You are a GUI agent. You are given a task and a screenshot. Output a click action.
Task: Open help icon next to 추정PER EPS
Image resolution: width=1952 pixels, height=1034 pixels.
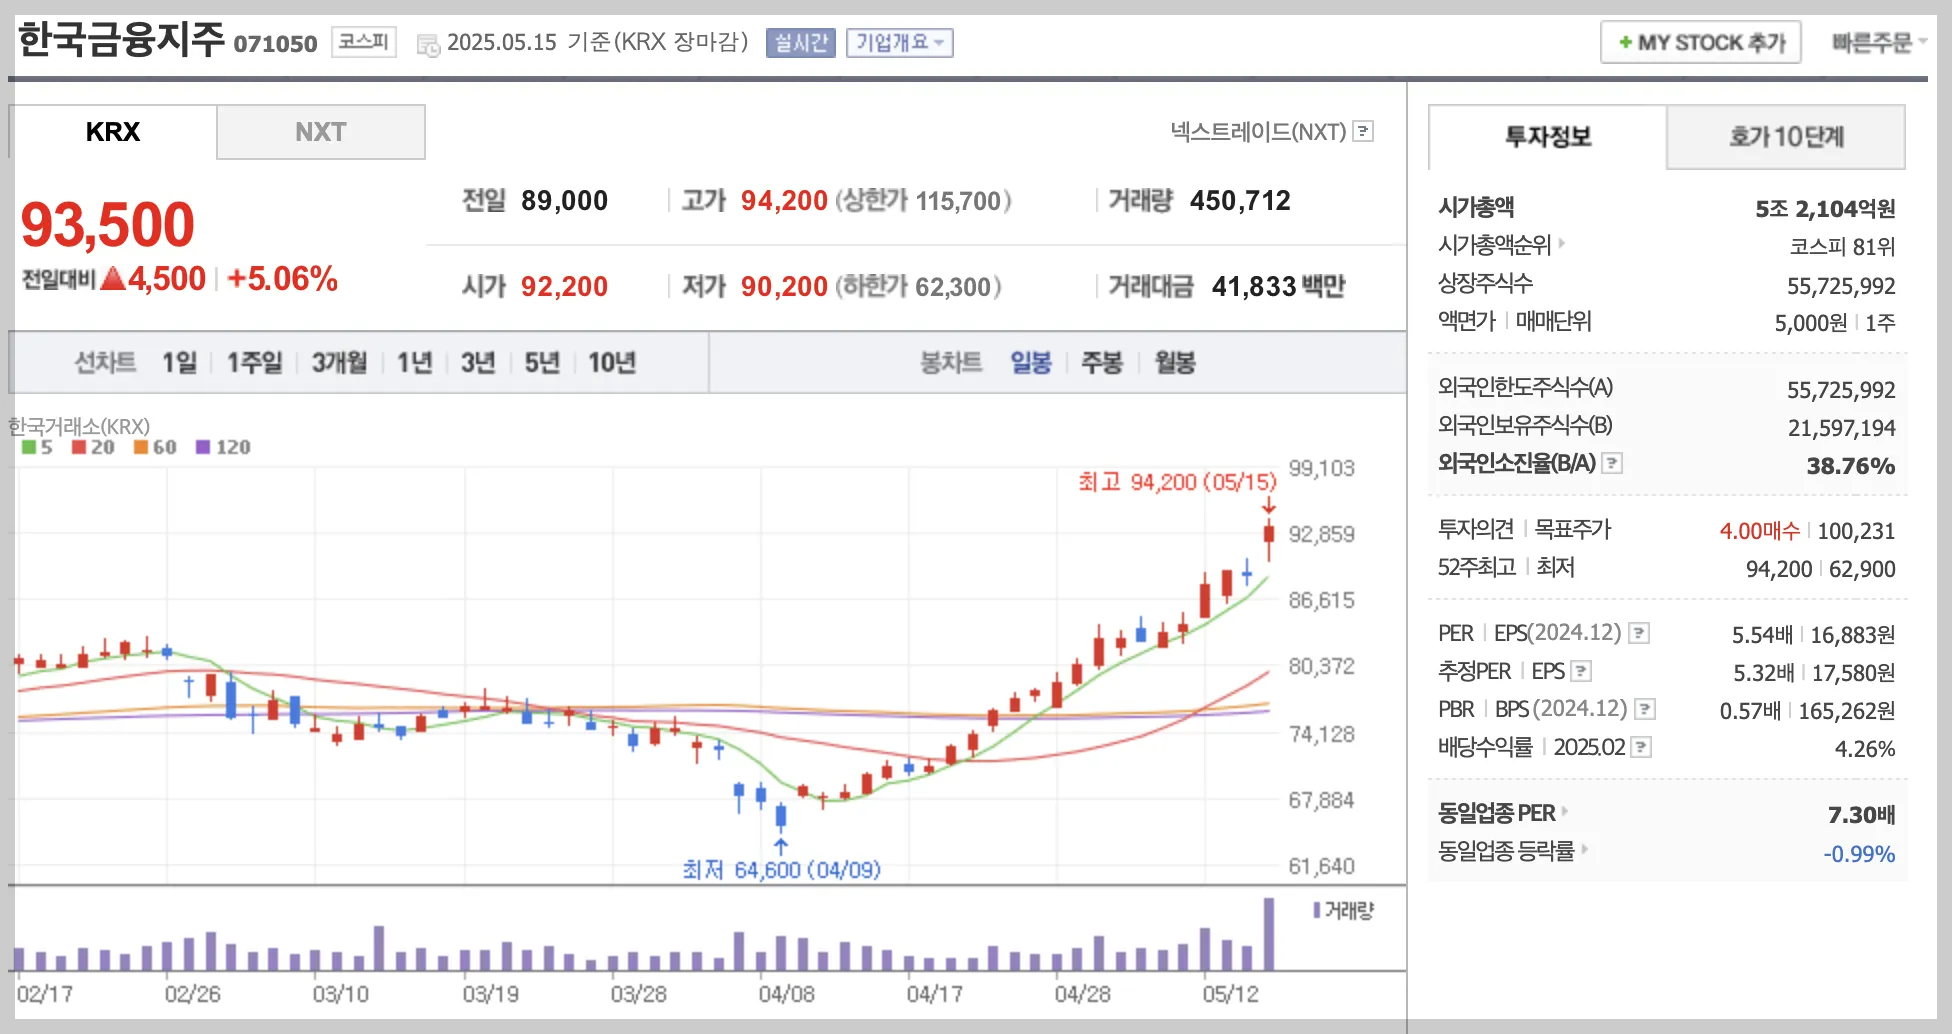point(1581,671)
